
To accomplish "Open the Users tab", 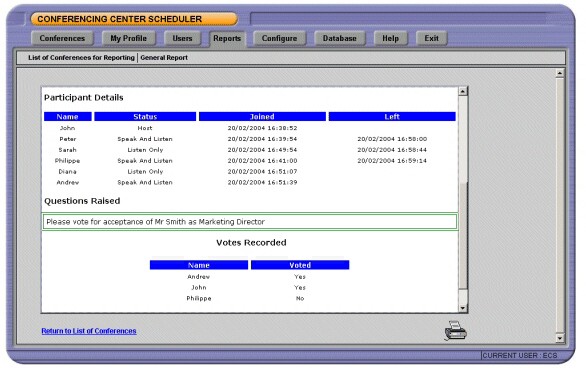I will coord(182,38).
